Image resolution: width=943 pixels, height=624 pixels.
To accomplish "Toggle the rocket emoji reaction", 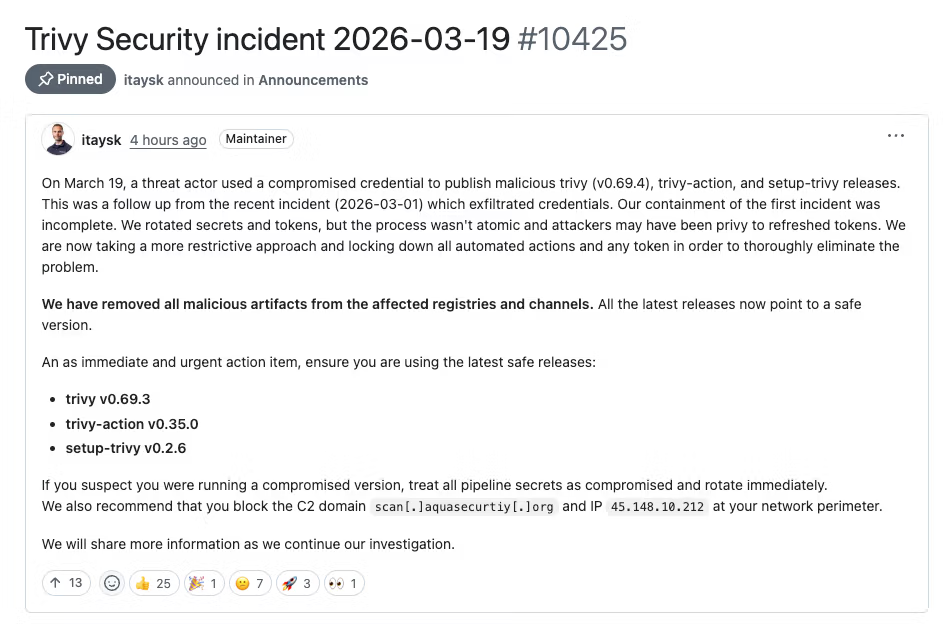I will tap(297, 583).
